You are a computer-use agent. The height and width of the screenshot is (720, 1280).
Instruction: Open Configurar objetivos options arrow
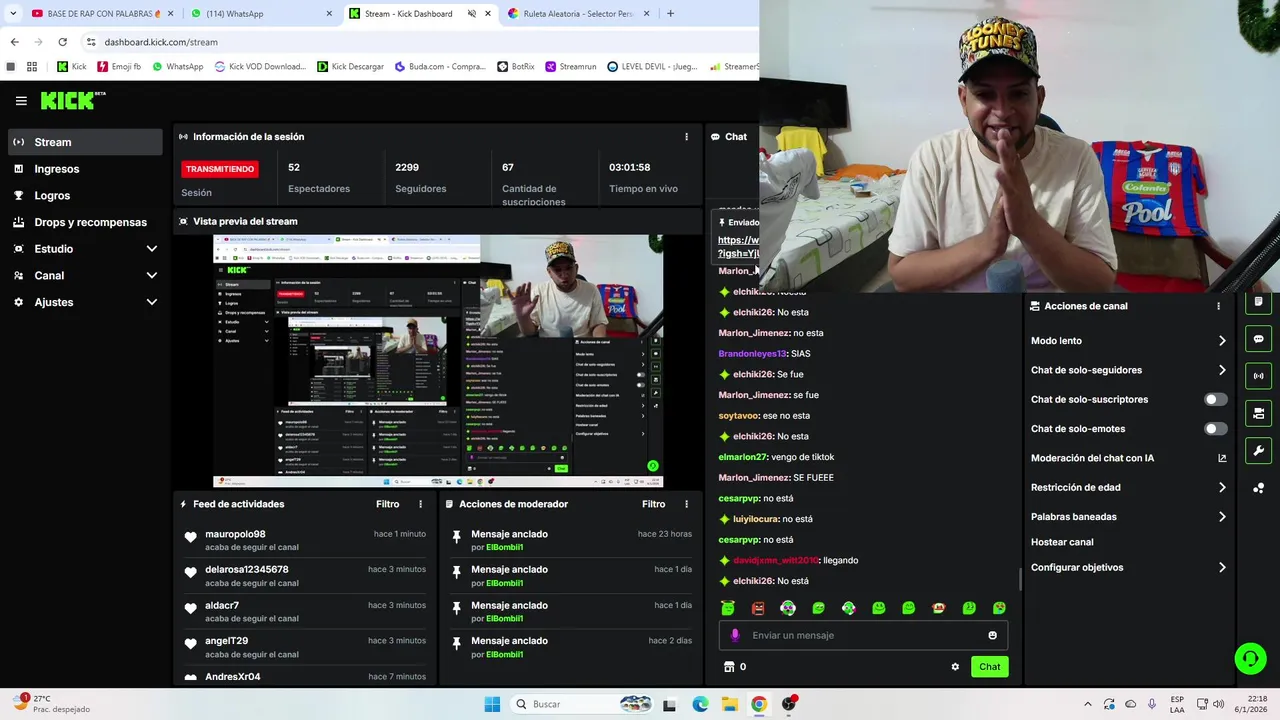pyautogui.click(x=1222, y=567)
